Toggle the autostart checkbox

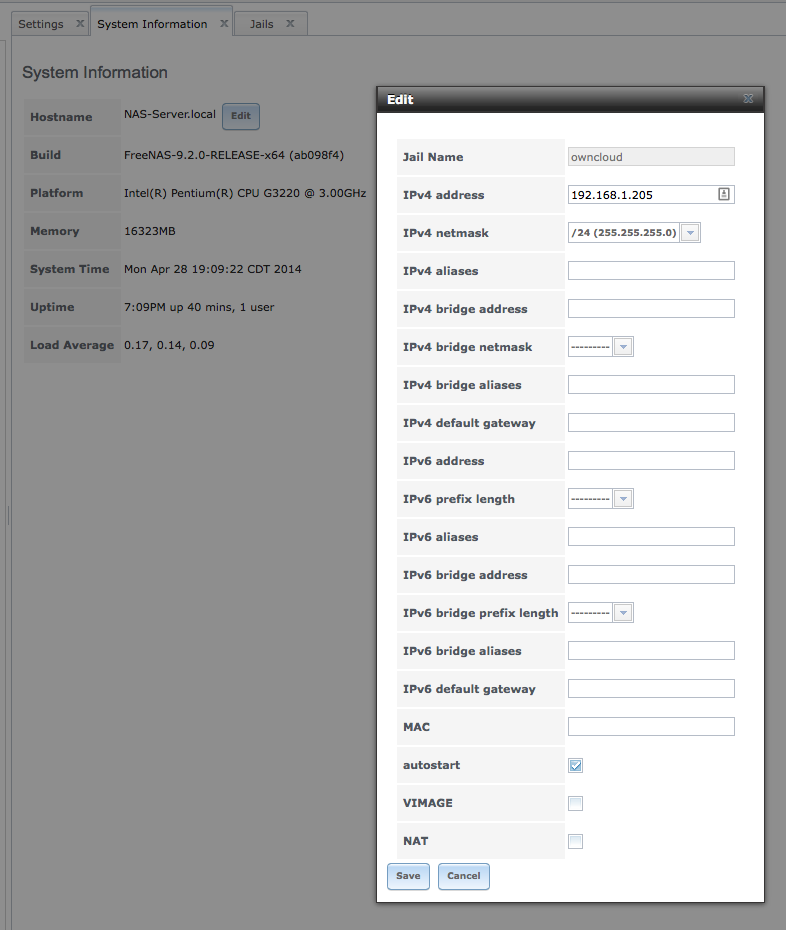tap(575, 765)
